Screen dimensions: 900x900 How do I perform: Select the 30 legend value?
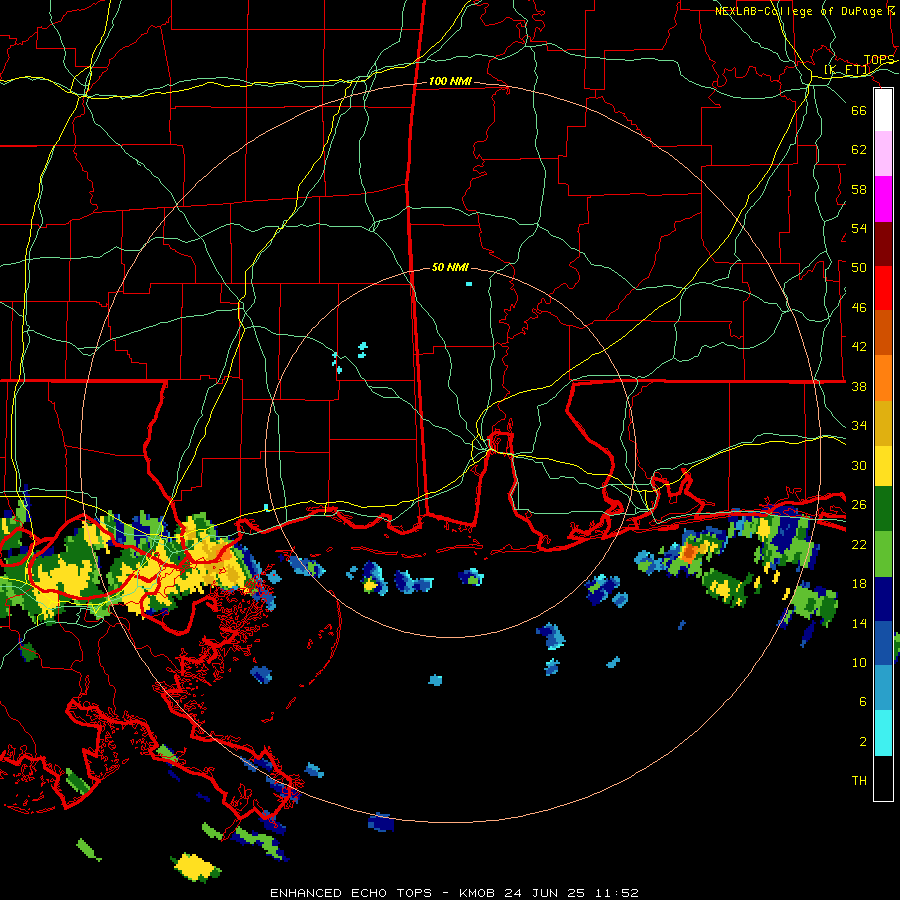pos(859,465)
